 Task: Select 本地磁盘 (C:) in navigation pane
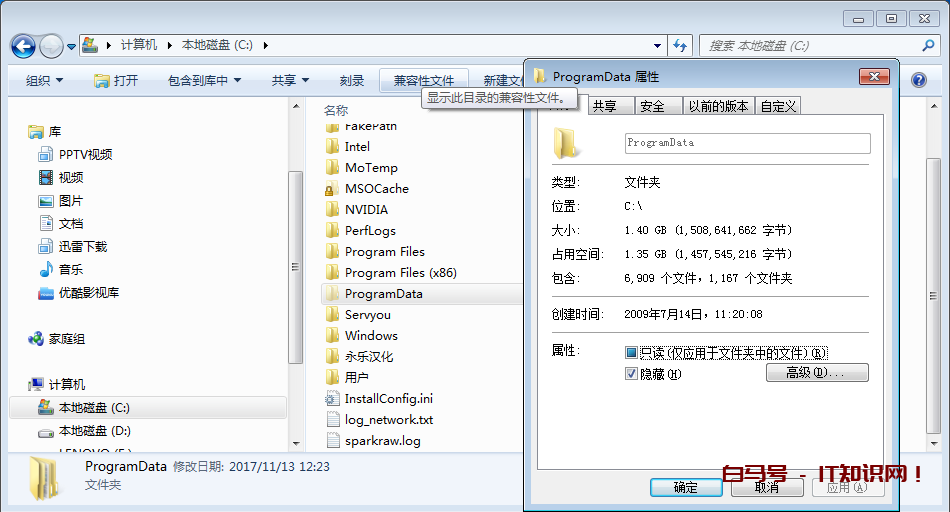pos(148,408)
